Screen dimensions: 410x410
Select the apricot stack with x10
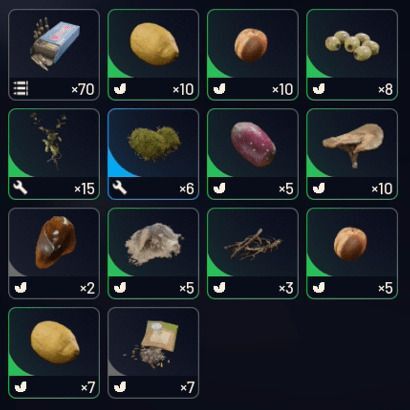click(x=253, y=55)
